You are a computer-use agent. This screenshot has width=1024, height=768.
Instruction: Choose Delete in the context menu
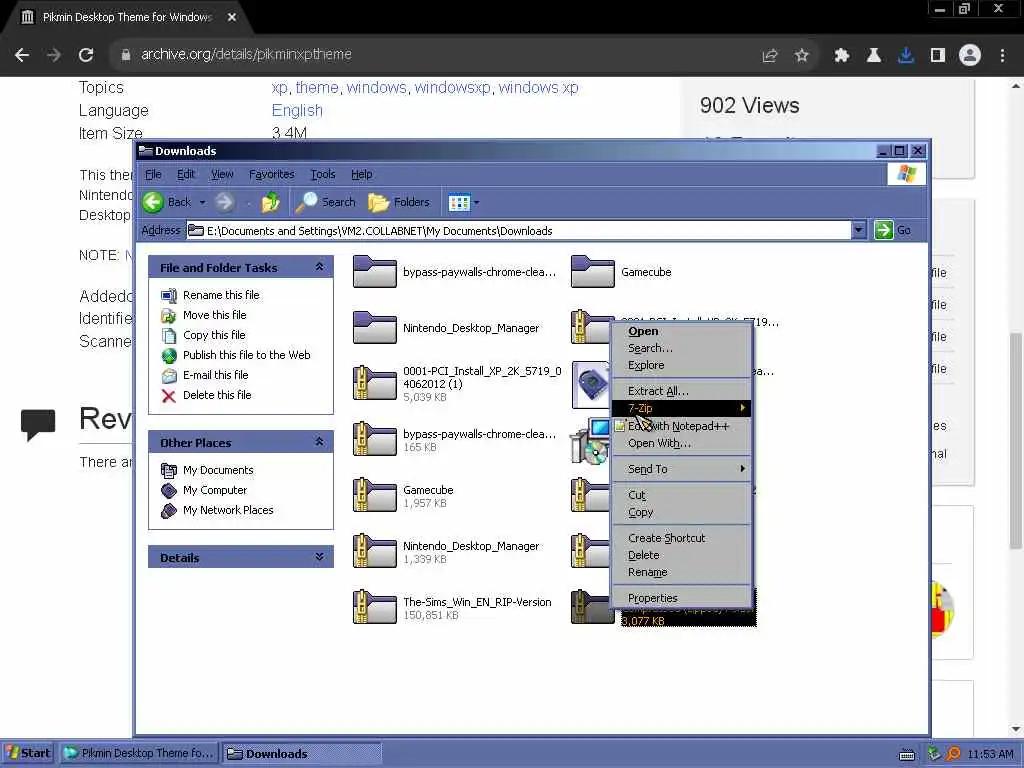(x=681, y=555)
